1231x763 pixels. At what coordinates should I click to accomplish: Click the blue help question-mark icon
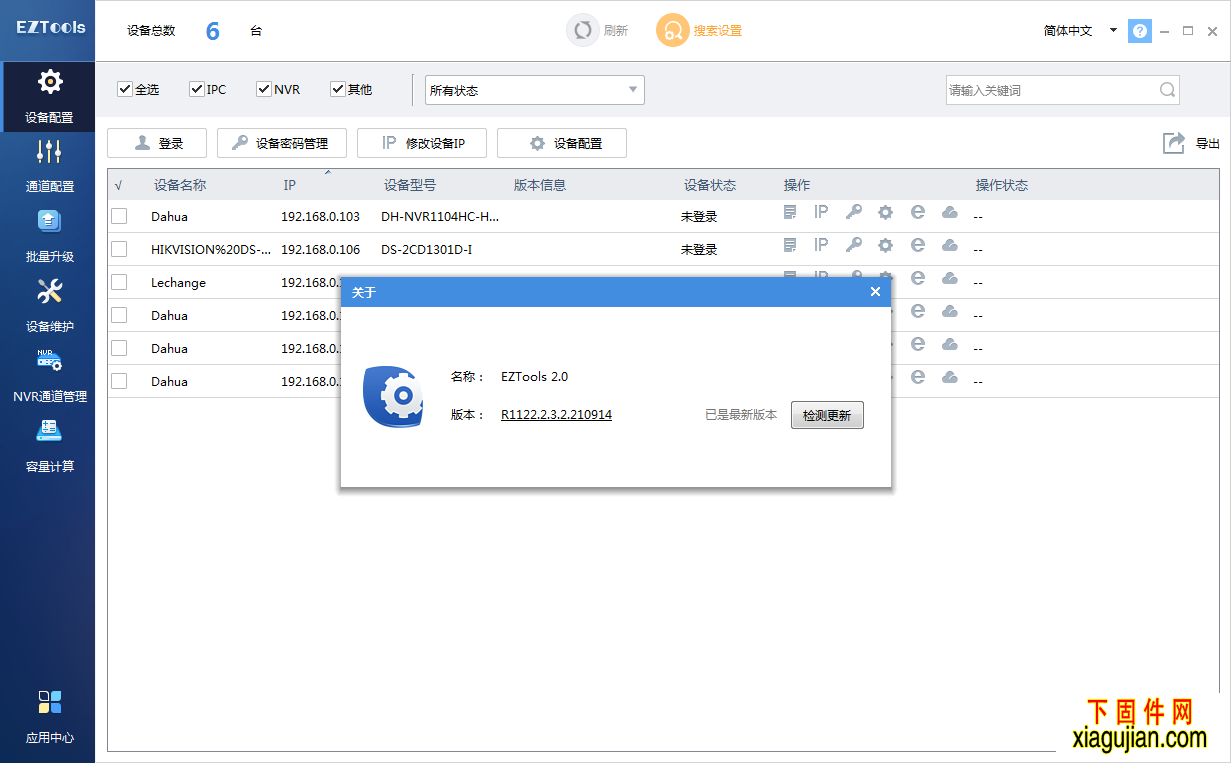[1139, 31]
